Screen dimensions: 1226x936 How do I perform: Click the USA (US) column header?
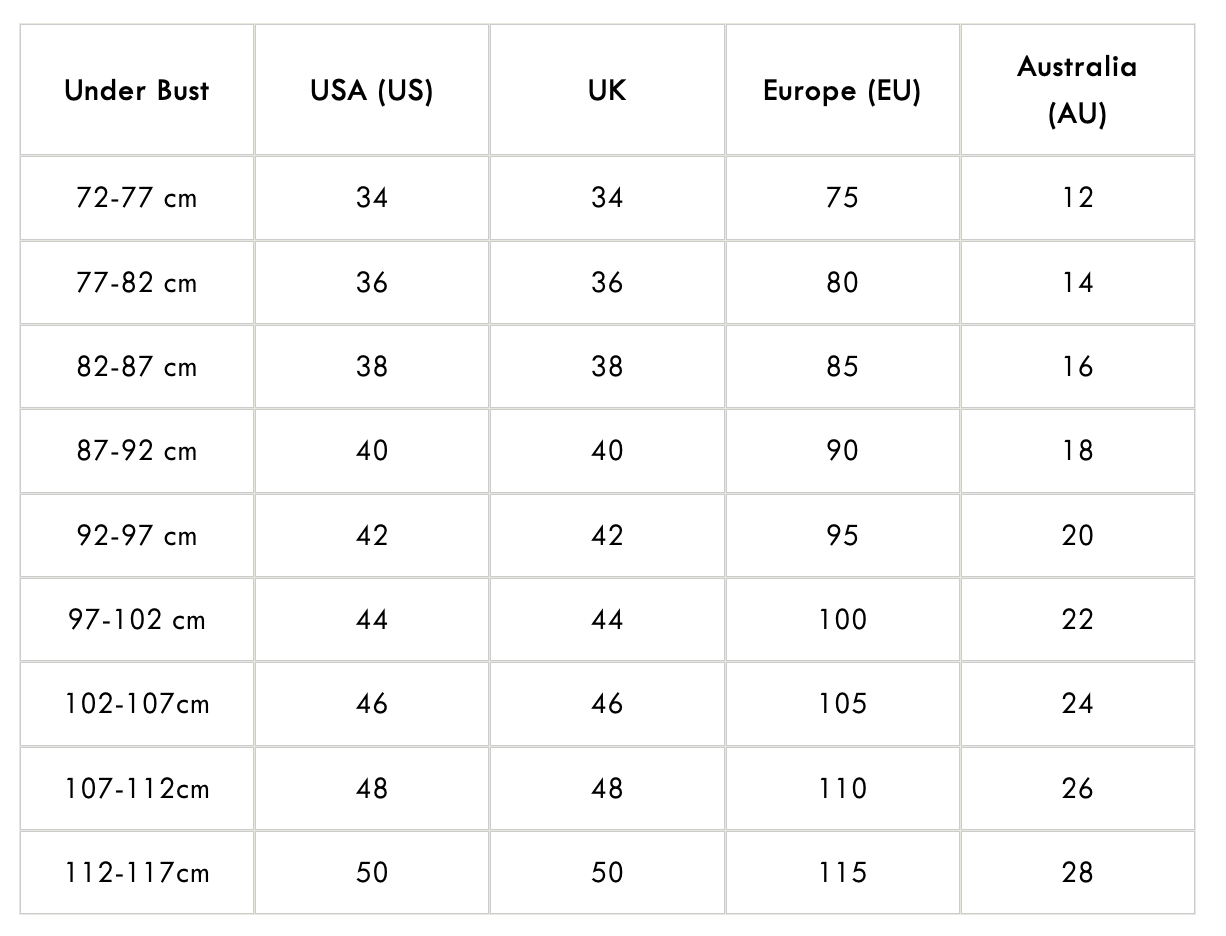click(372, 91)
